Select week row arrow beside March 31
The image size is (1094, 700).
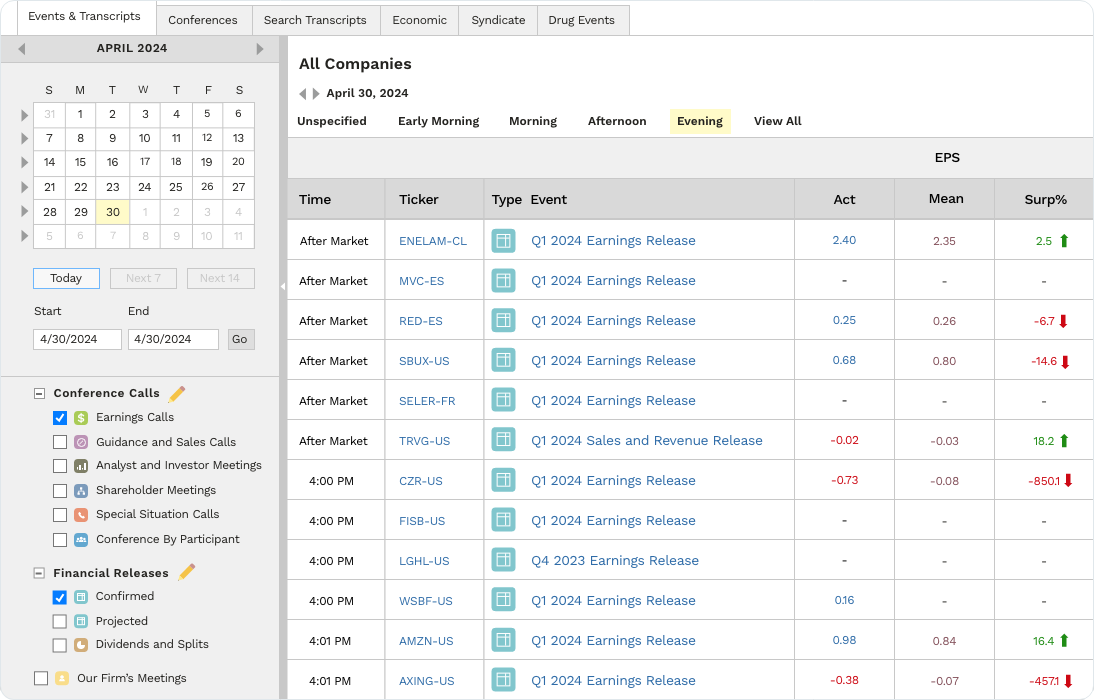coord(24,115)
